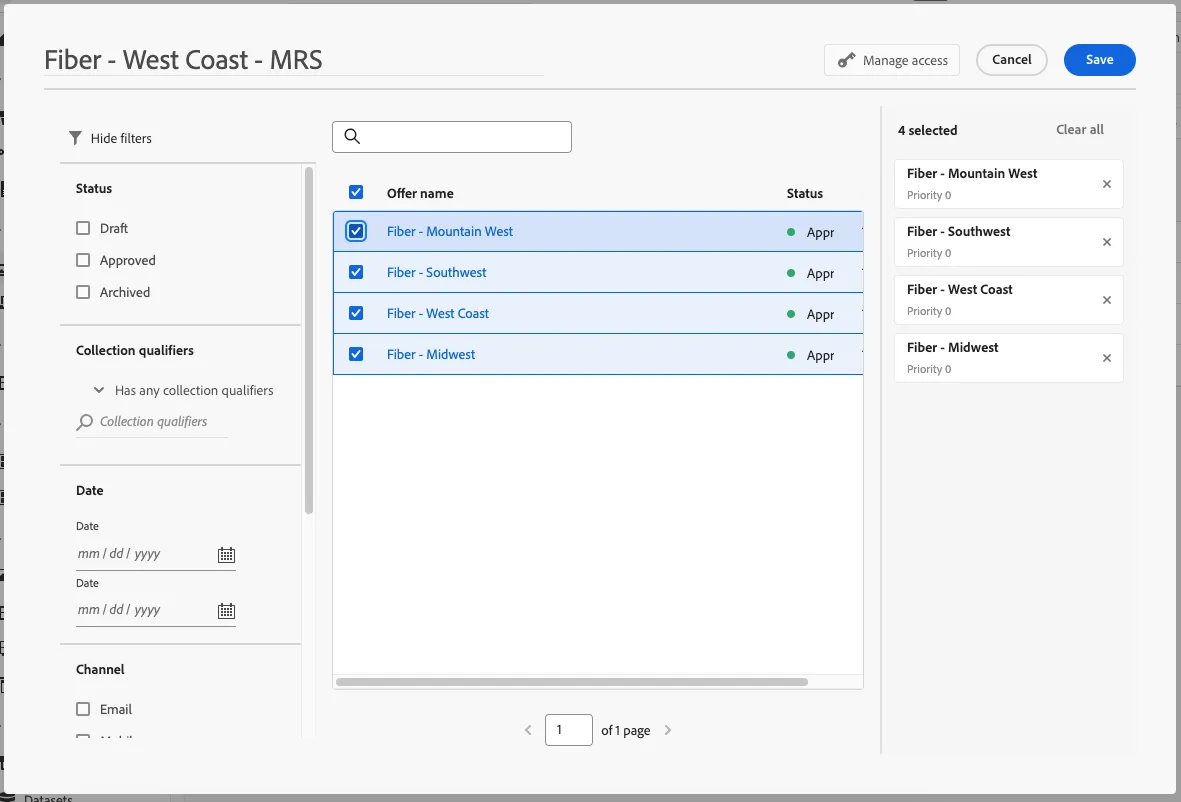Remove Fiber - West Coast from selected
The image size is (1181, 802).
(1106, 300)
